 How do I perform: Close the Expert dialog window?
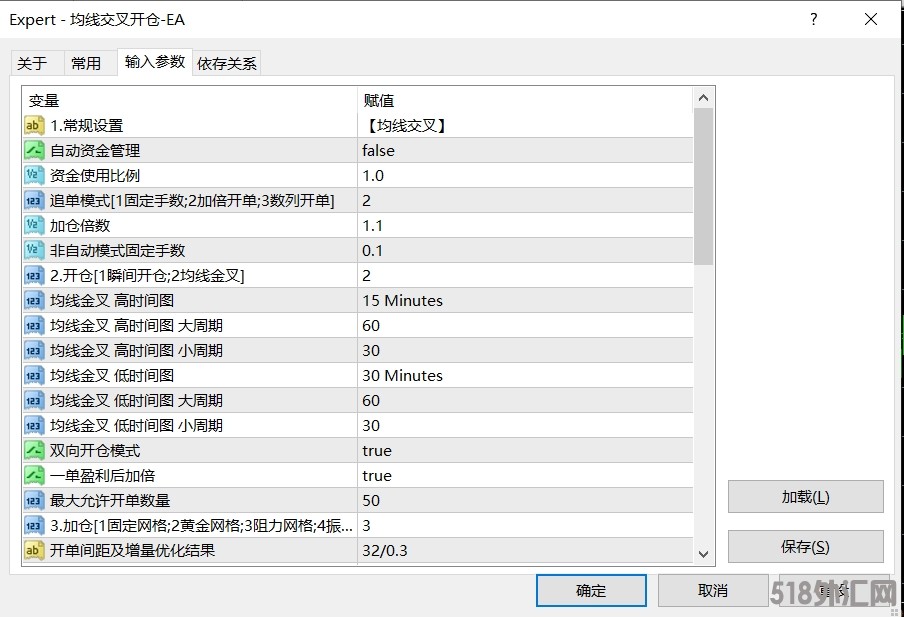(x=871, y=19)
